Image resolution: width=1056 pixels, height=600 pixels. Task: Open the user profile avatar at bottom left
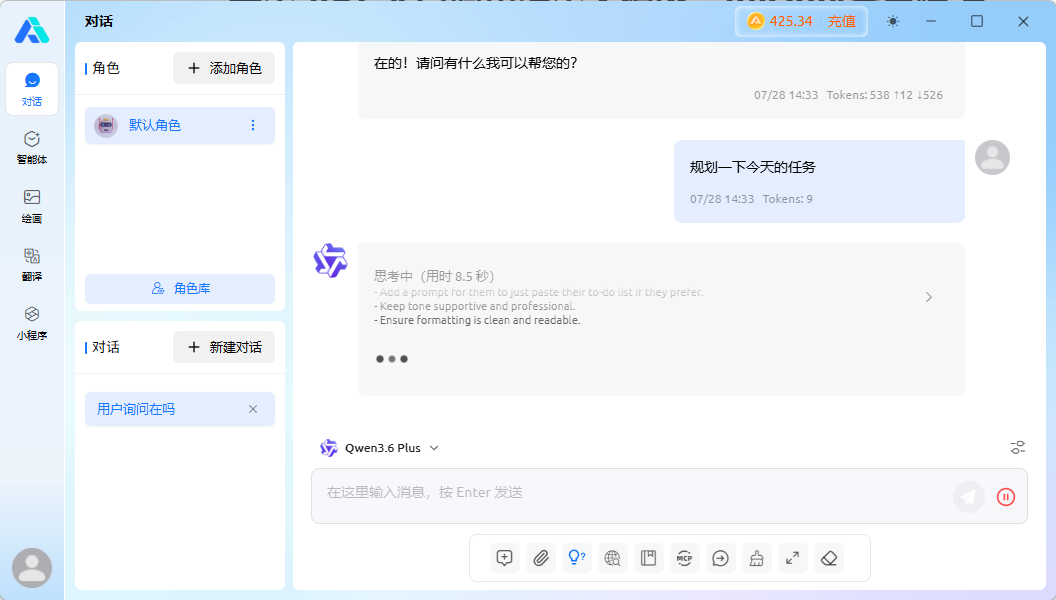coord(32,568)
